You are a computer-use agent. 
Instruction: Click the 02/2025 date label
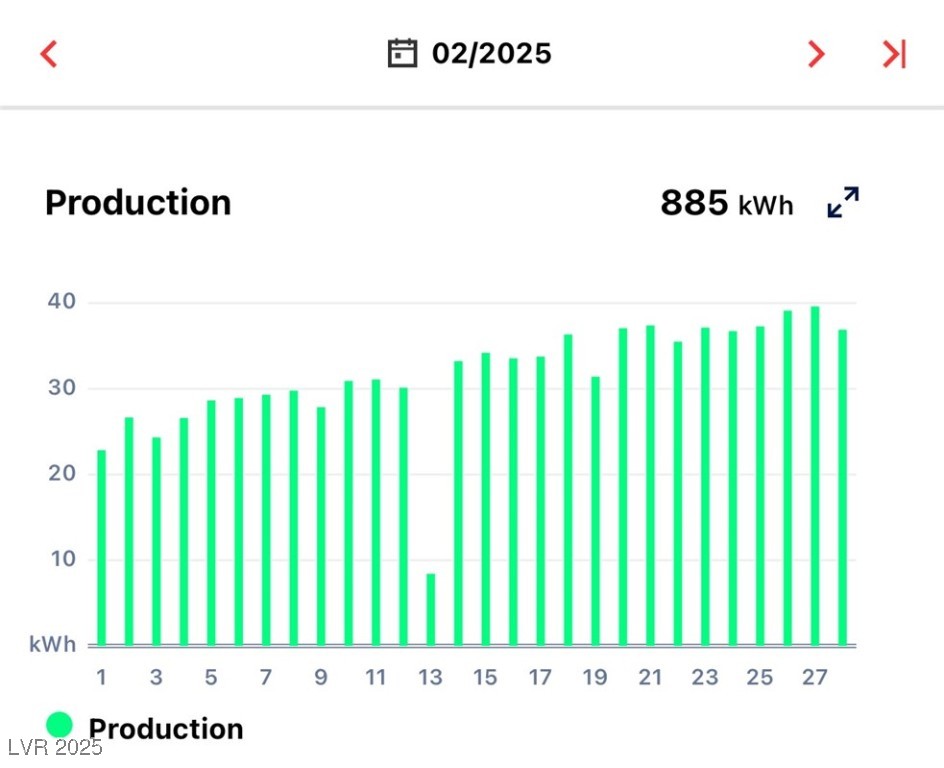coord(491,53)
